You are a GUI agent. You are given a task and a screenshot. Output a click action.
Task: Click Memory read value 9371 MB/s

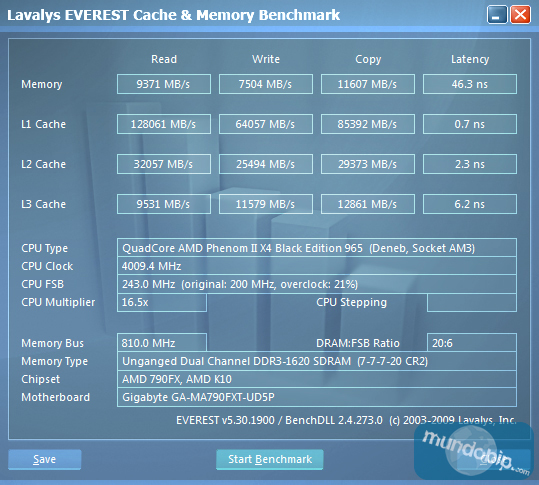164,84
